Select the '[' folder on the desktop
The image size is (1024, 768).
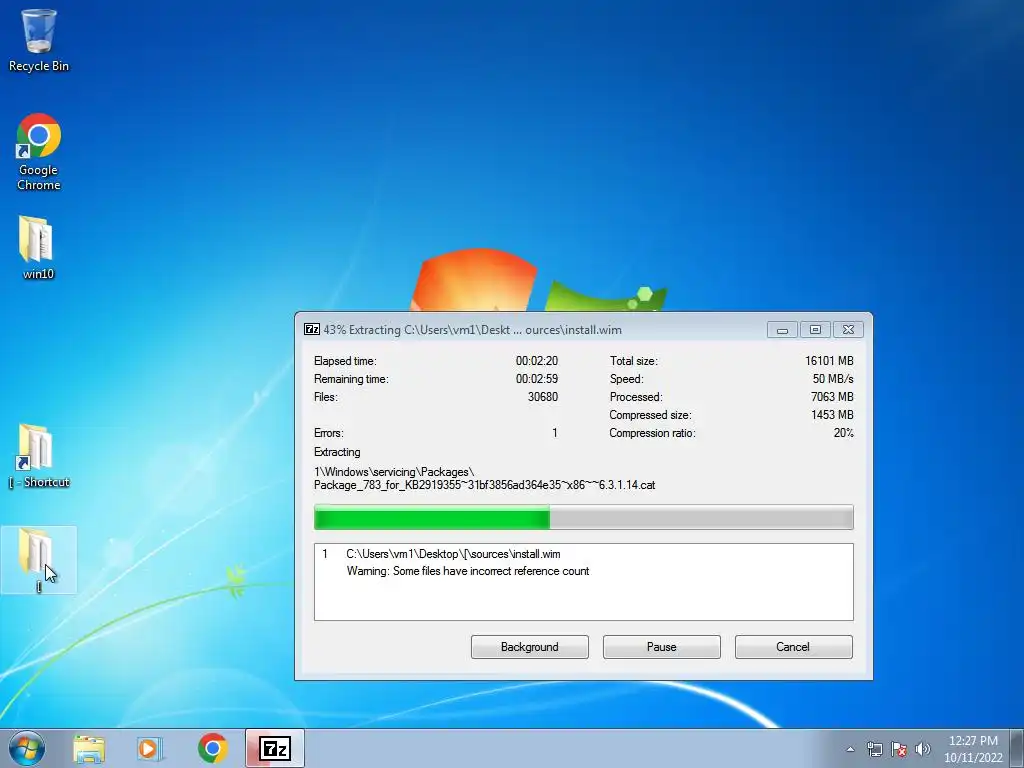point(39,560)
